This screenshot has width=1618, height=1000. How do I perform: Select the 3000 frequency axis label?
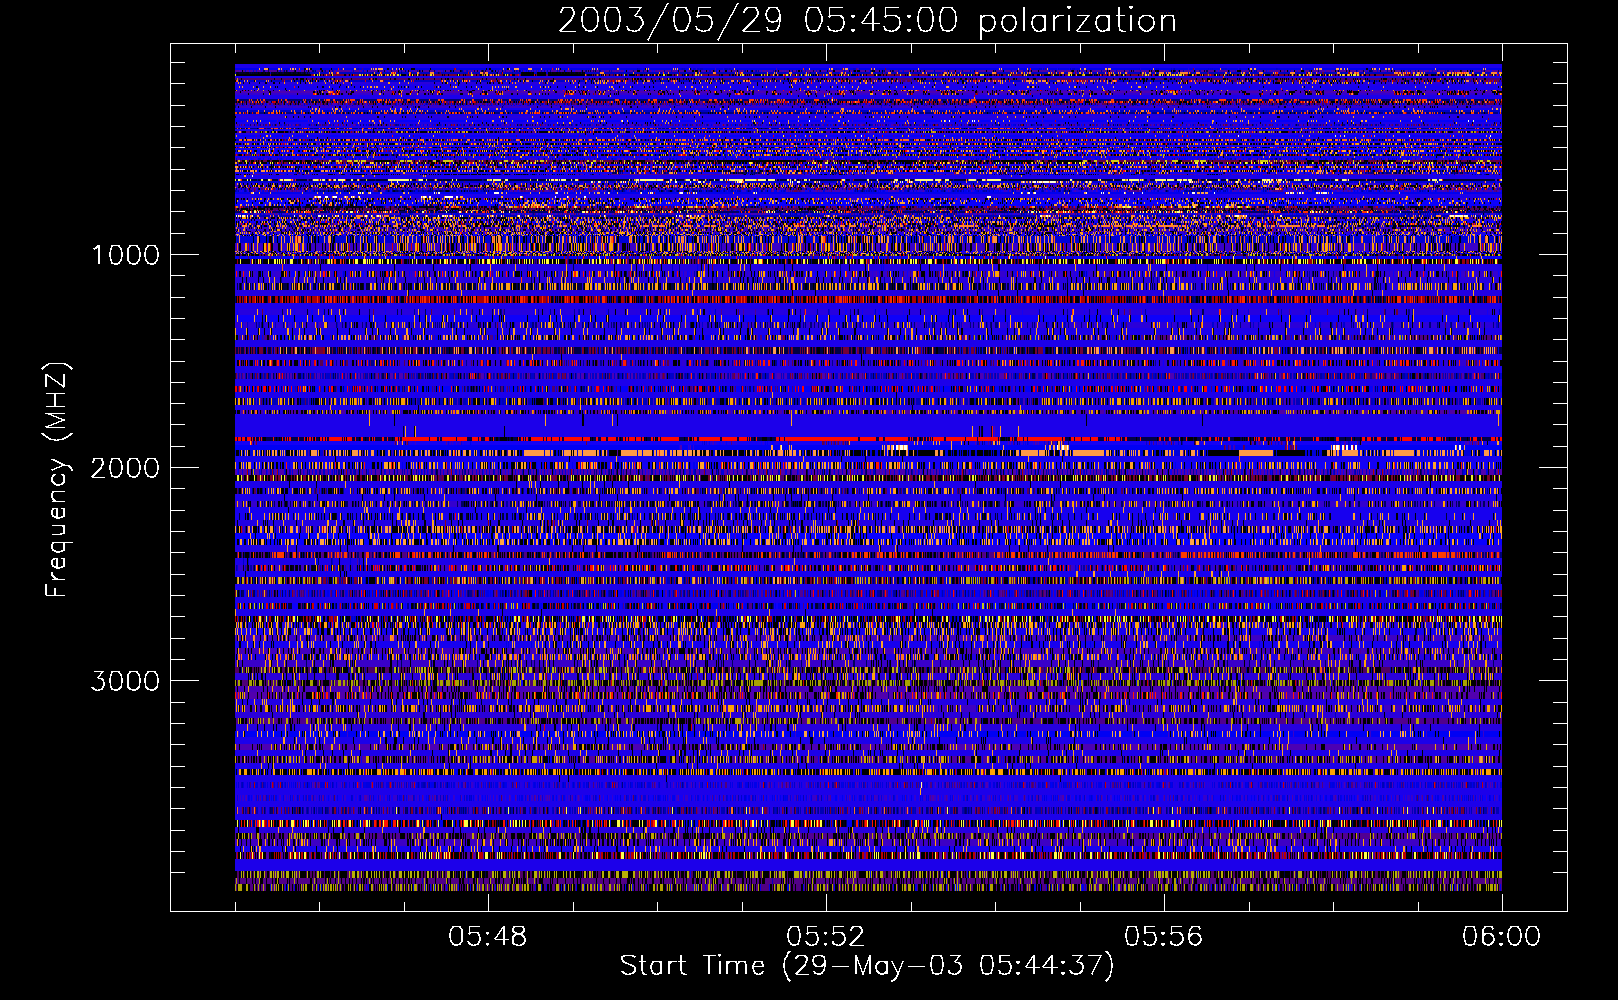(125, 681)
